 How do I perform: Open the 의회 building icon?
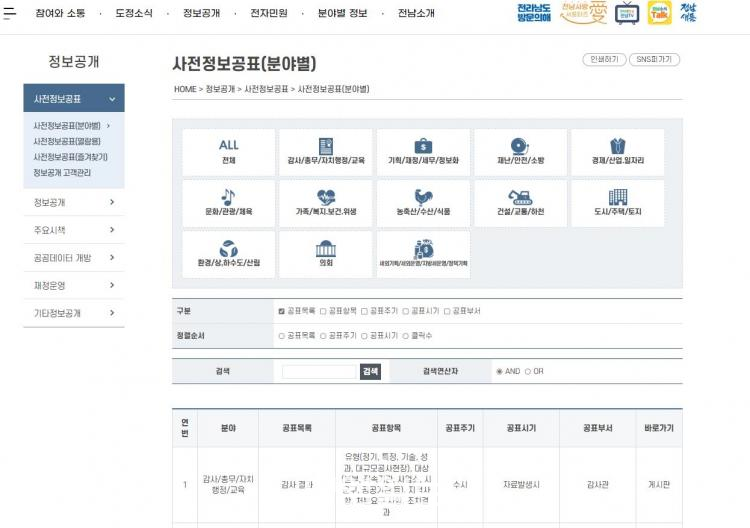[x=325, y=248]
